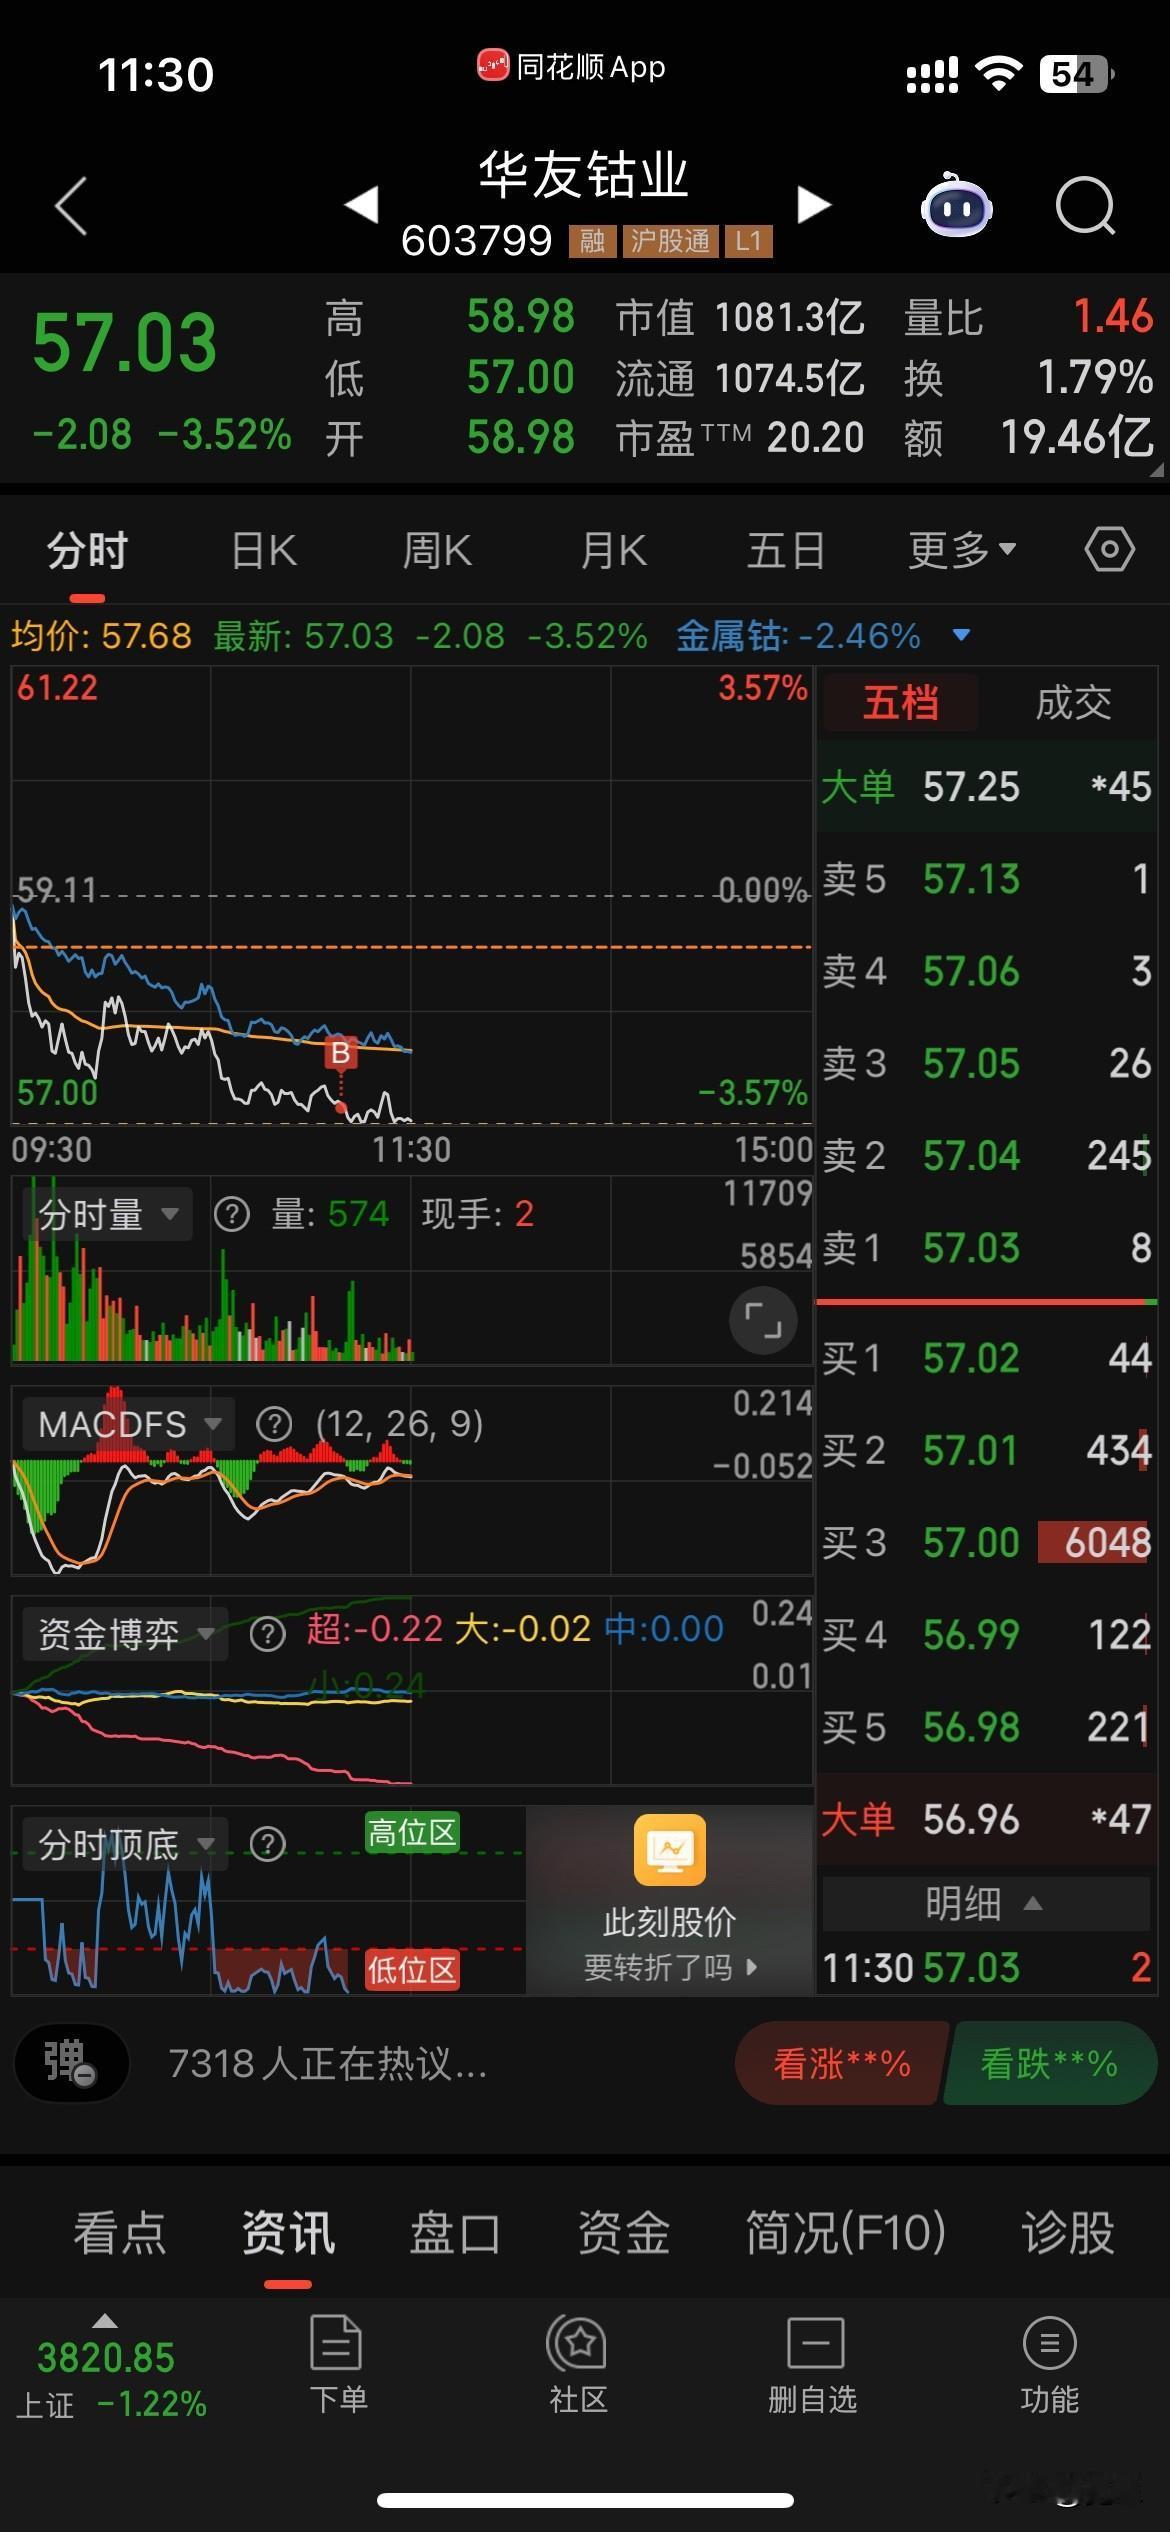Switch to 成交 trades tab

(1073, 702)
